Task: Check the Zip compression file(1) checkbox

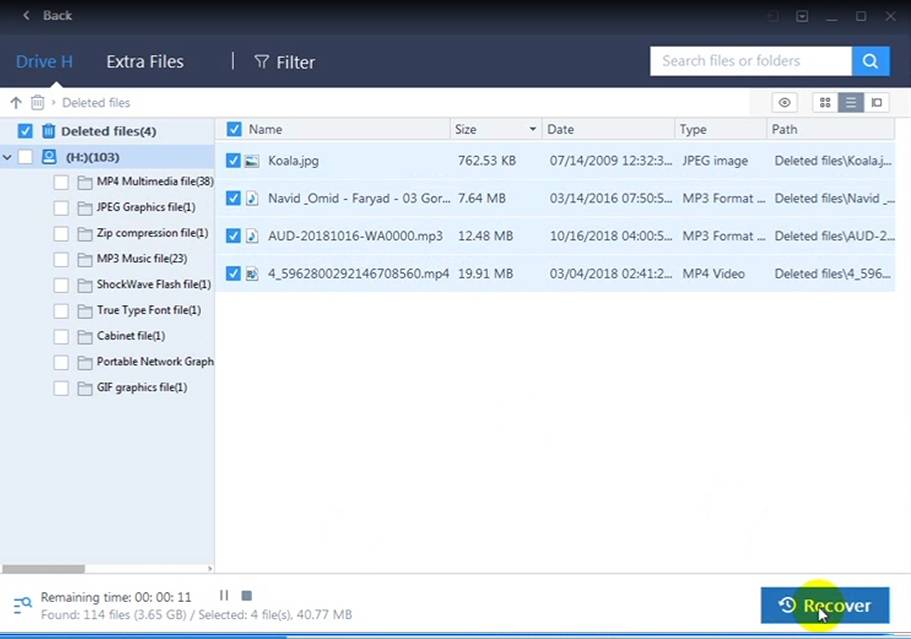Action: tap(61, 234)
